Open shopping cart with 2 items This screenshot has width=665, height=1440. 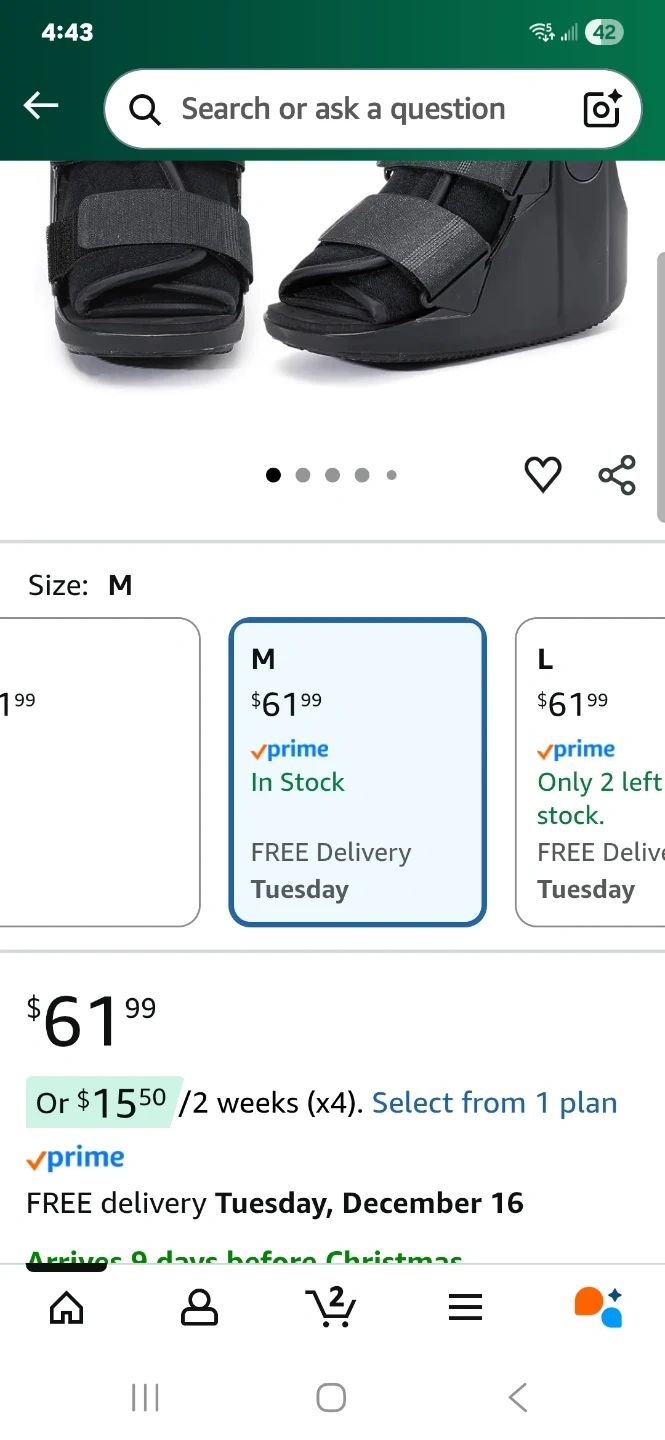click(331, 1306)
